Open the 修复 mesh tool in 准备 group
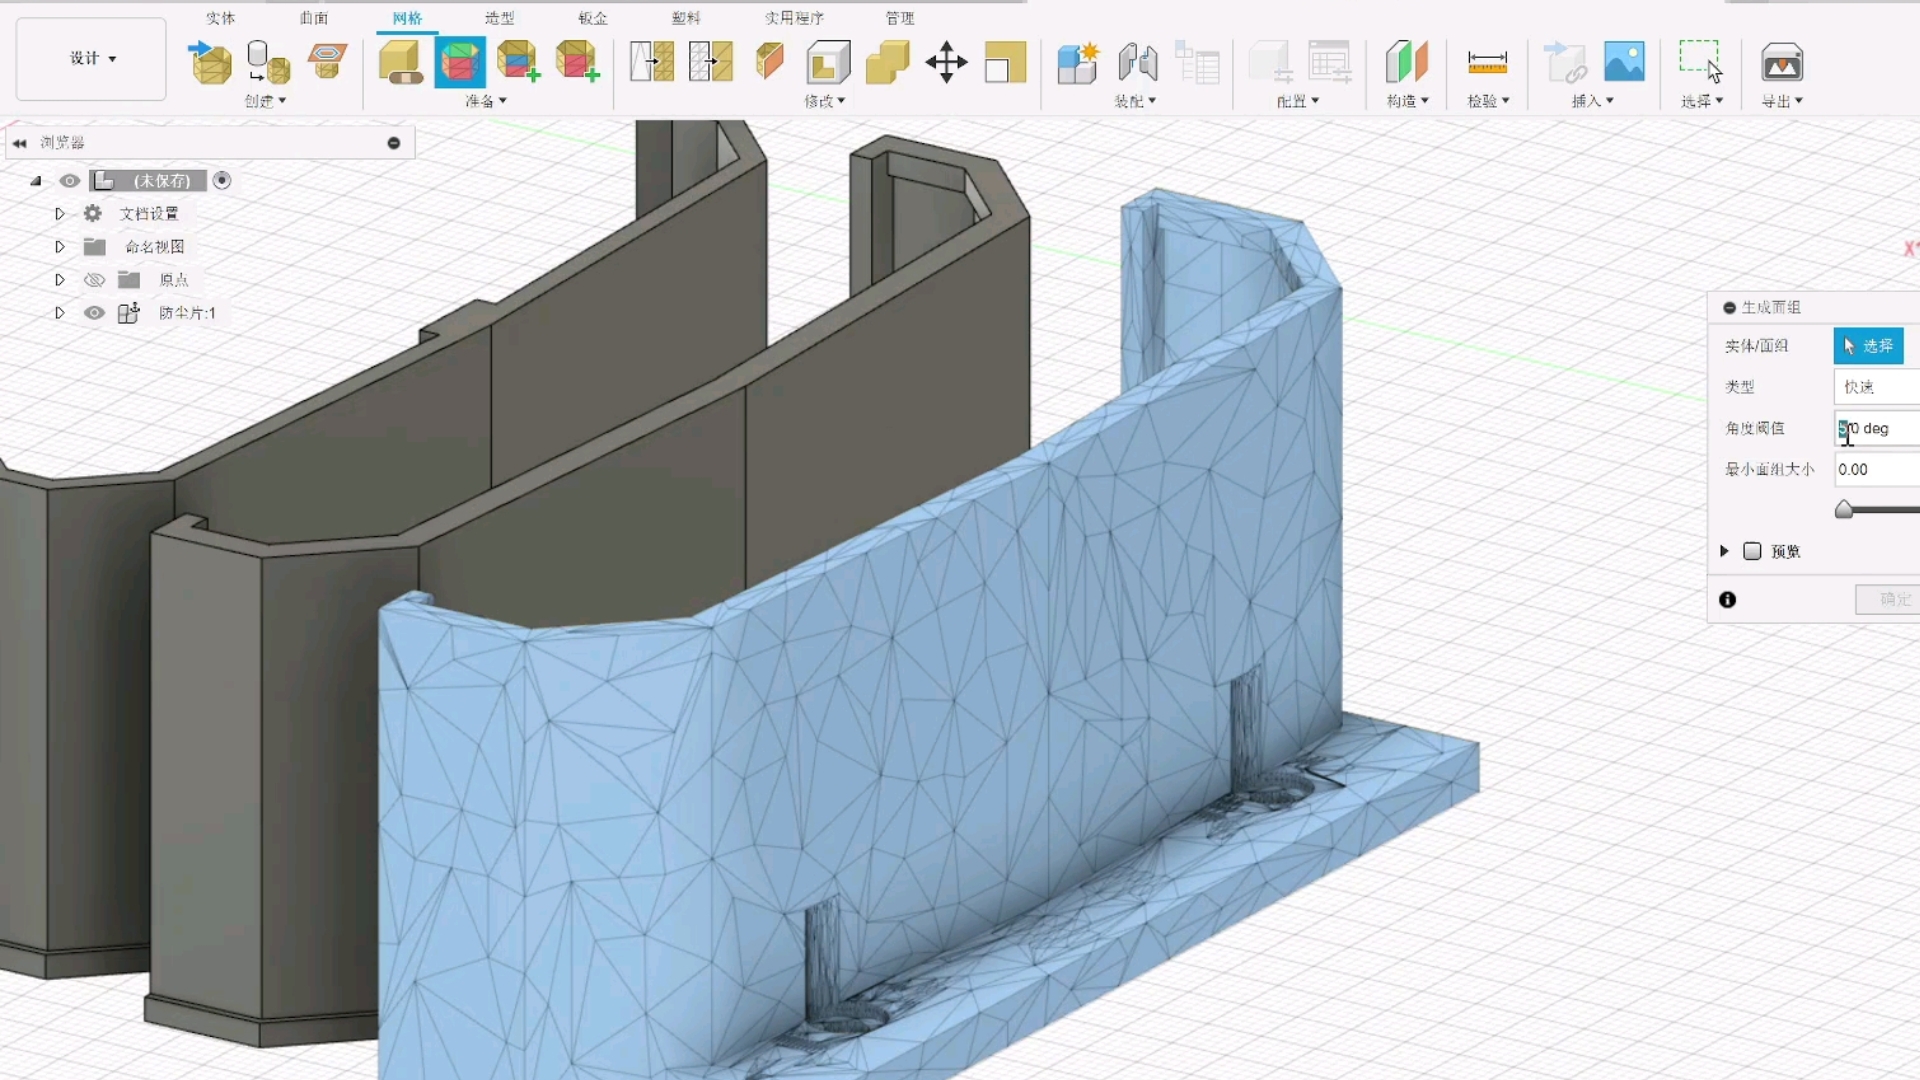This screenshot has width=1920, height=1080. click(400, 62)
